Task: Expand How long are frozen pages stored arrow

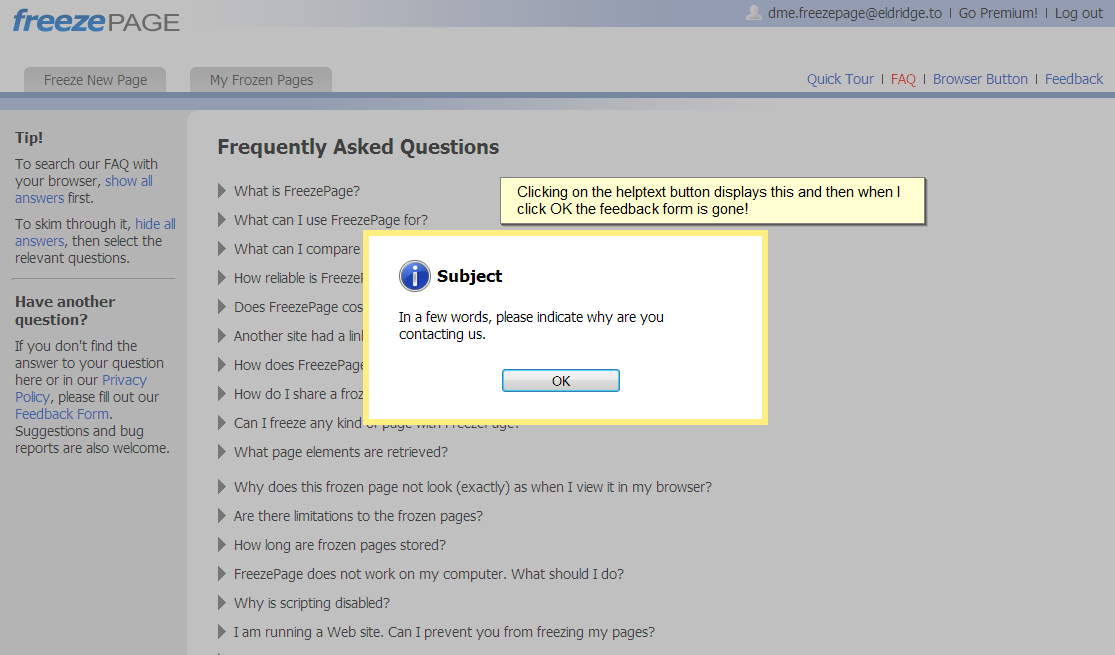Action: tap(222, 545)
